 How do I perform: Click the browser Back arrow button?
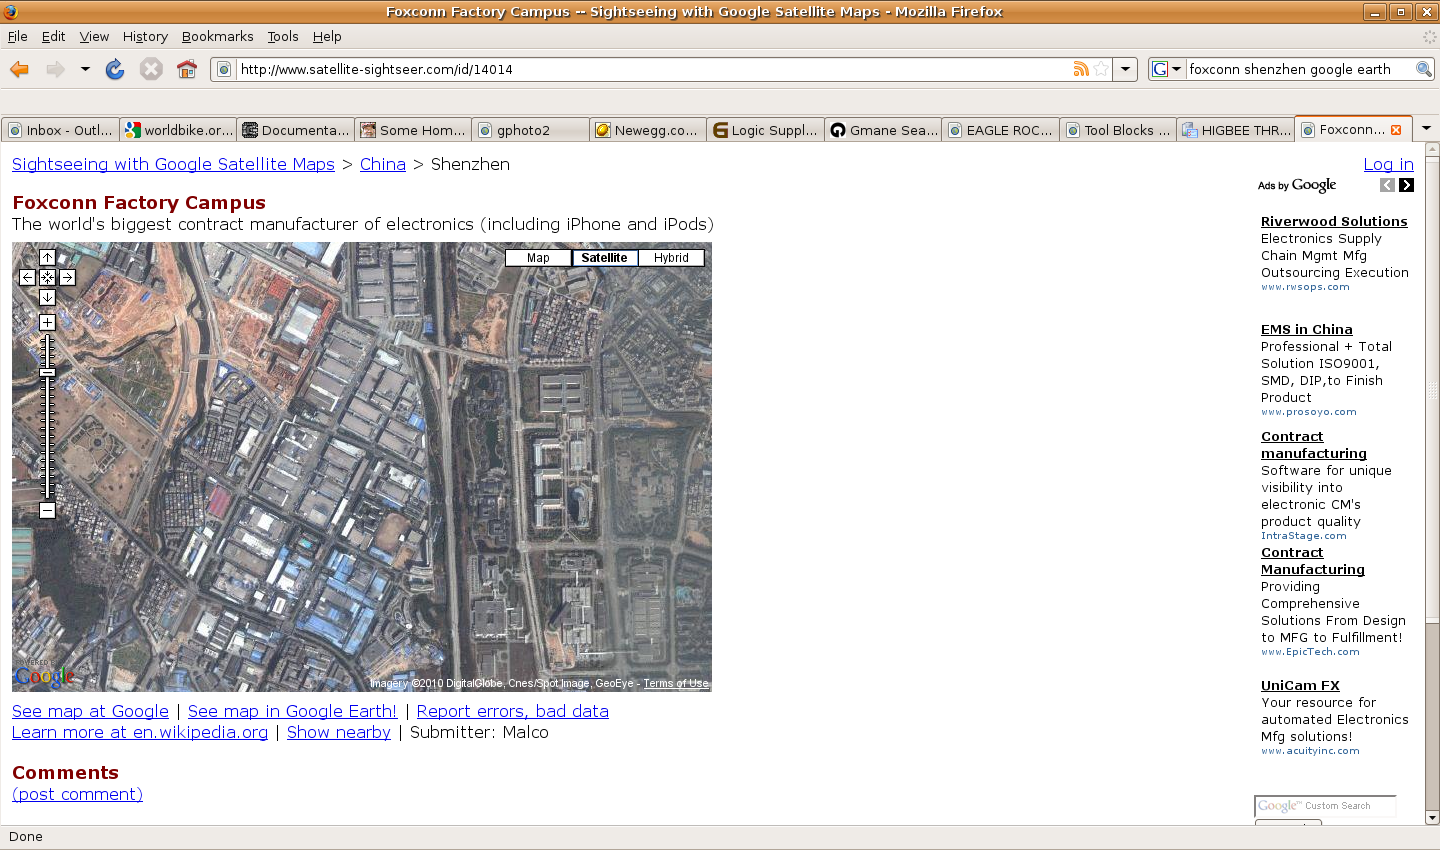pyautogui.click(x=19, y=69)
